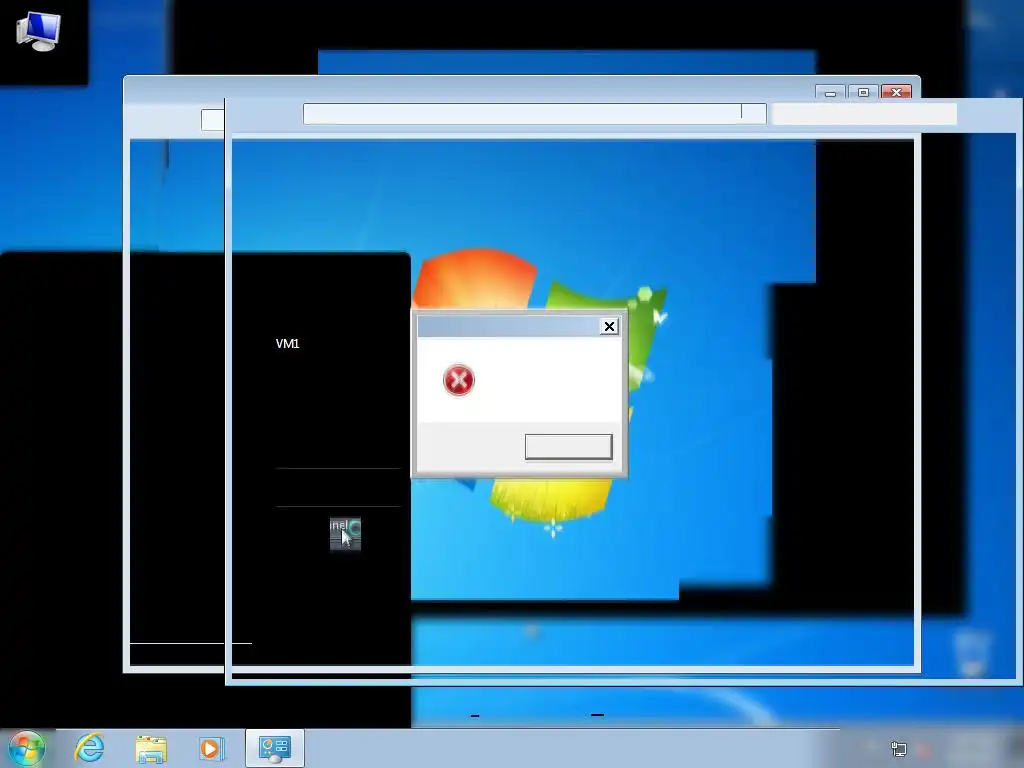The height and width of the screenshot is (768, 1024).
Task: Click the blank button in error dialog
Action: (569, 447)
